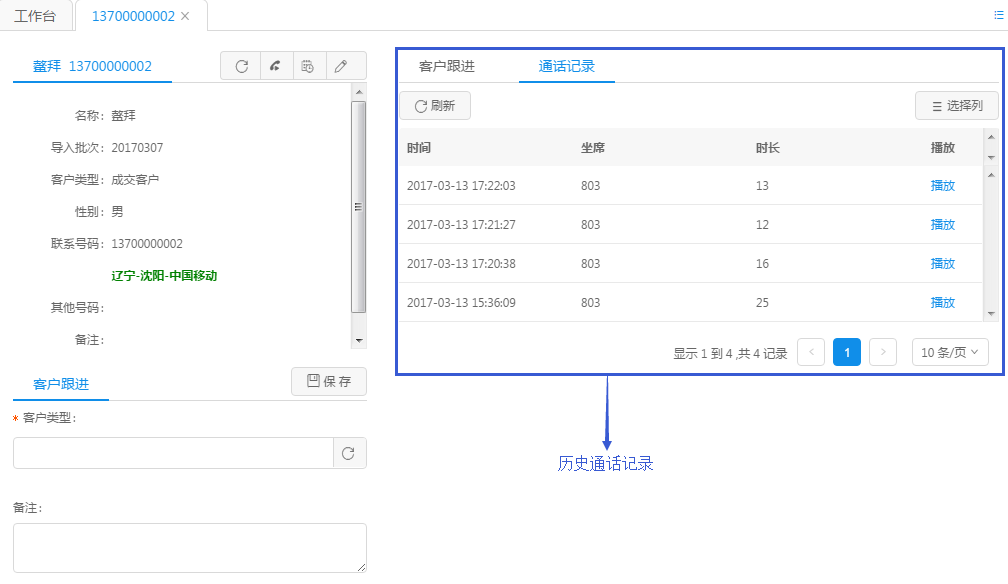Go to next page arrow
This screenshot has width=1008, height=584.
[x=883, y=352]
